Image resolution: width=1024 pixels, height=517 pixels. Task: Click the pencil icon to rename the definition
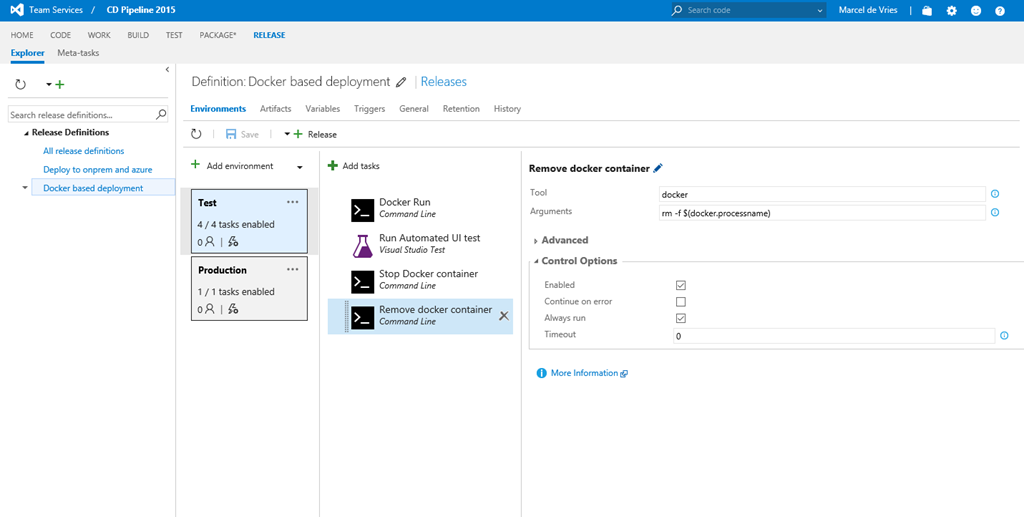402,82
